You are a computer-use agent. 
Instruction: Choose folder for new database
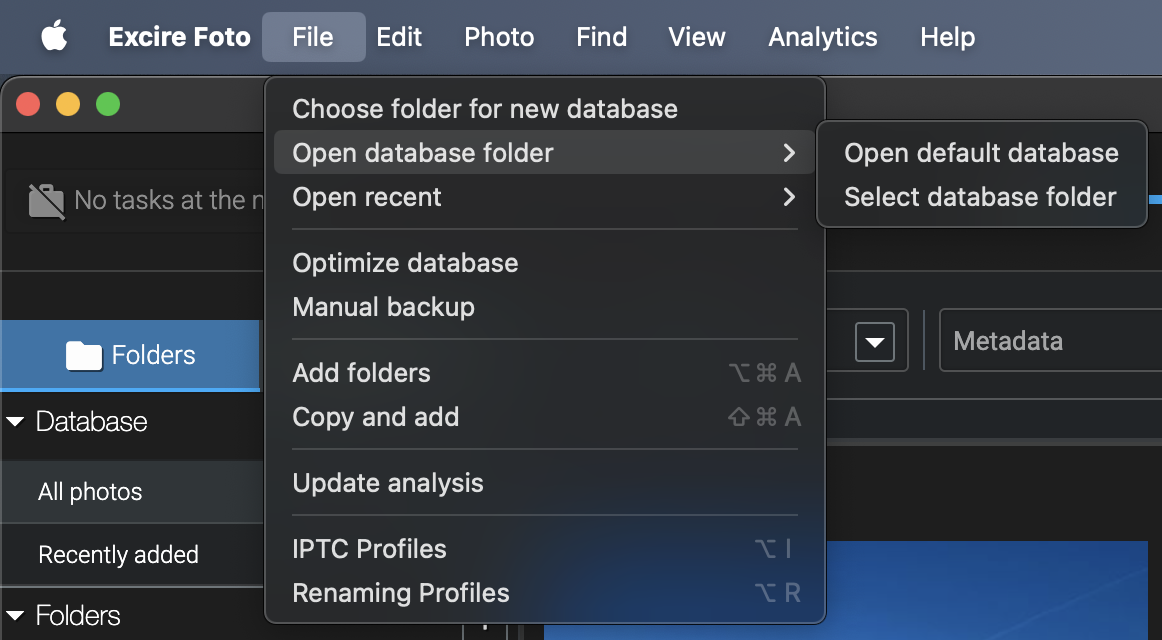(545, 109)
